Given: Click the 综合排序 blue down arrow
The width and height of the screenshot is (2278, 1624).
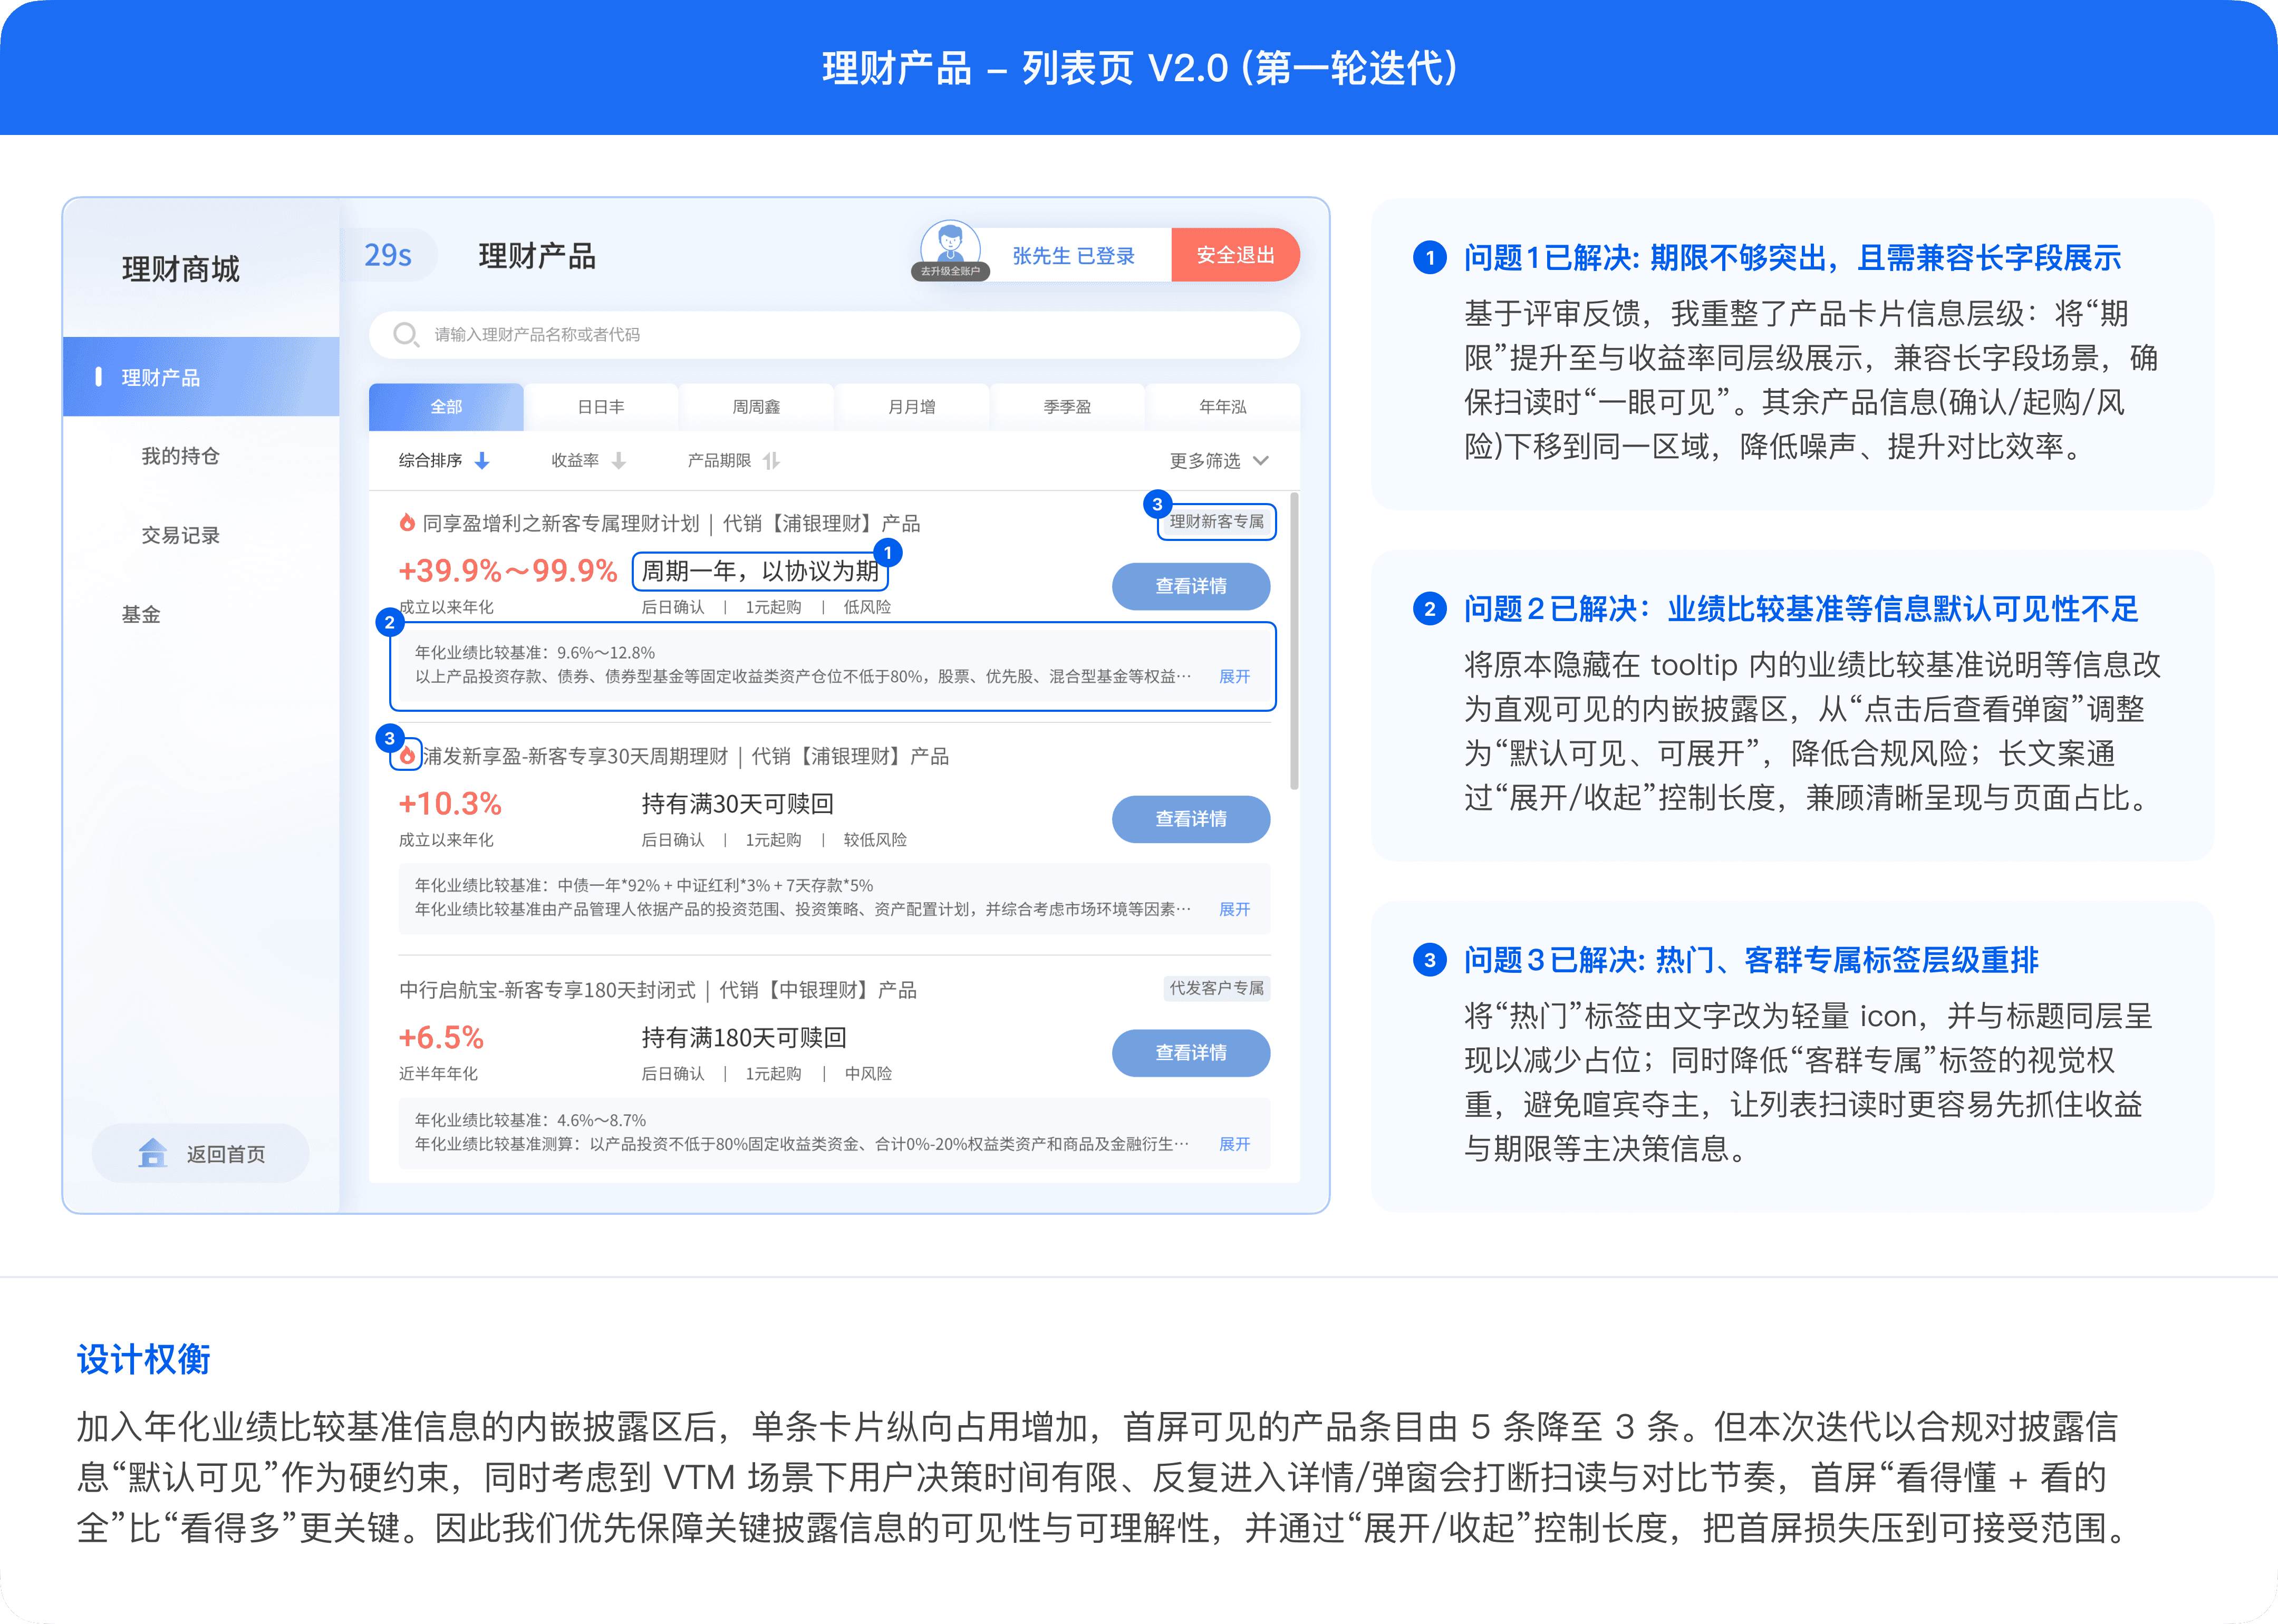Looking at the screenshot, I should 482,460.
